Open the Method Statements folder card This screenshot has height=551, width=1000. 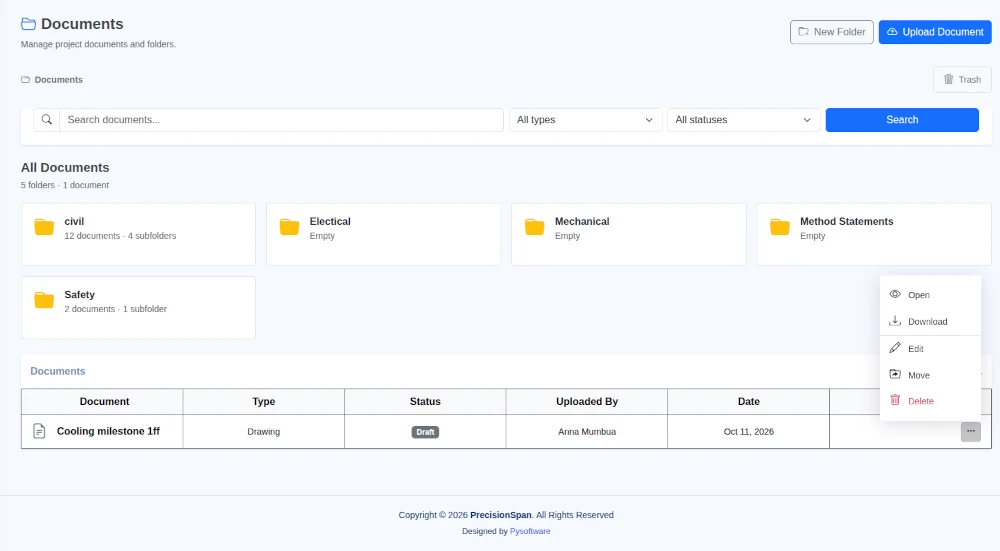coord(874,235)
